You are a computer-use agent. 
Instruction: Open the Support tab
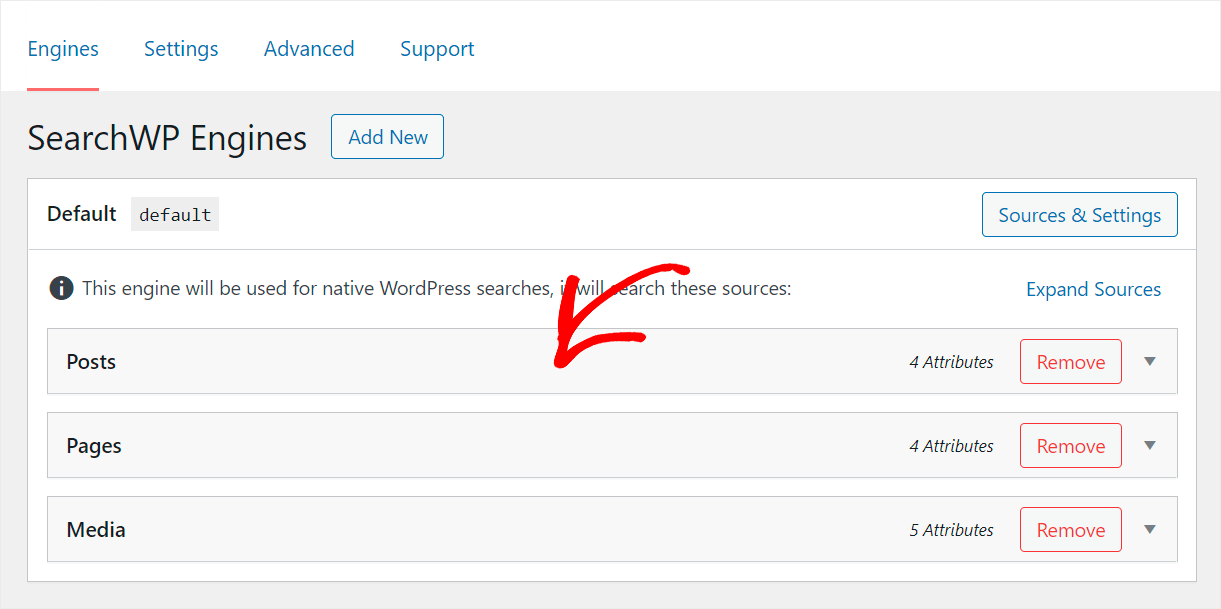click(437, 49)
